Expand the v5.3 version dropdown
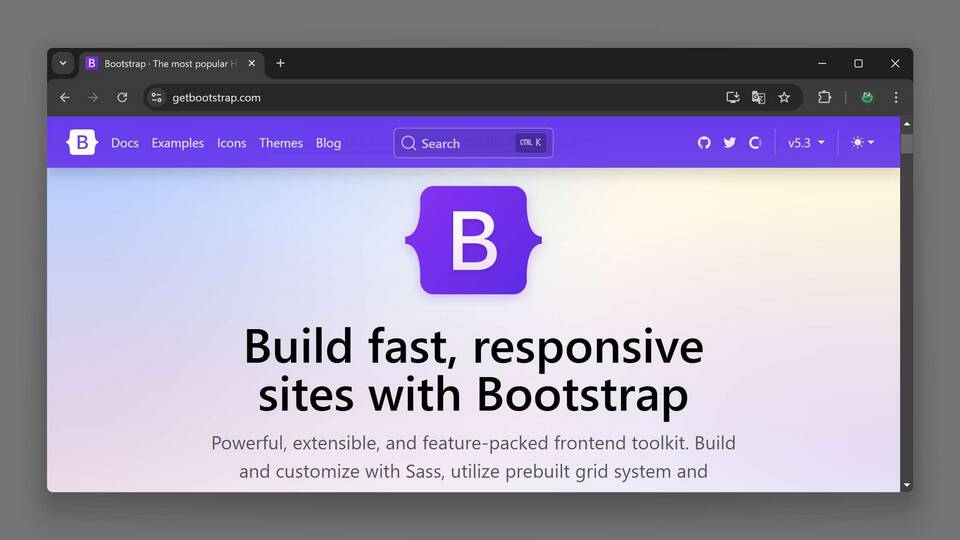The width and height of the screenshot is (960, 540). pos(806,143)
